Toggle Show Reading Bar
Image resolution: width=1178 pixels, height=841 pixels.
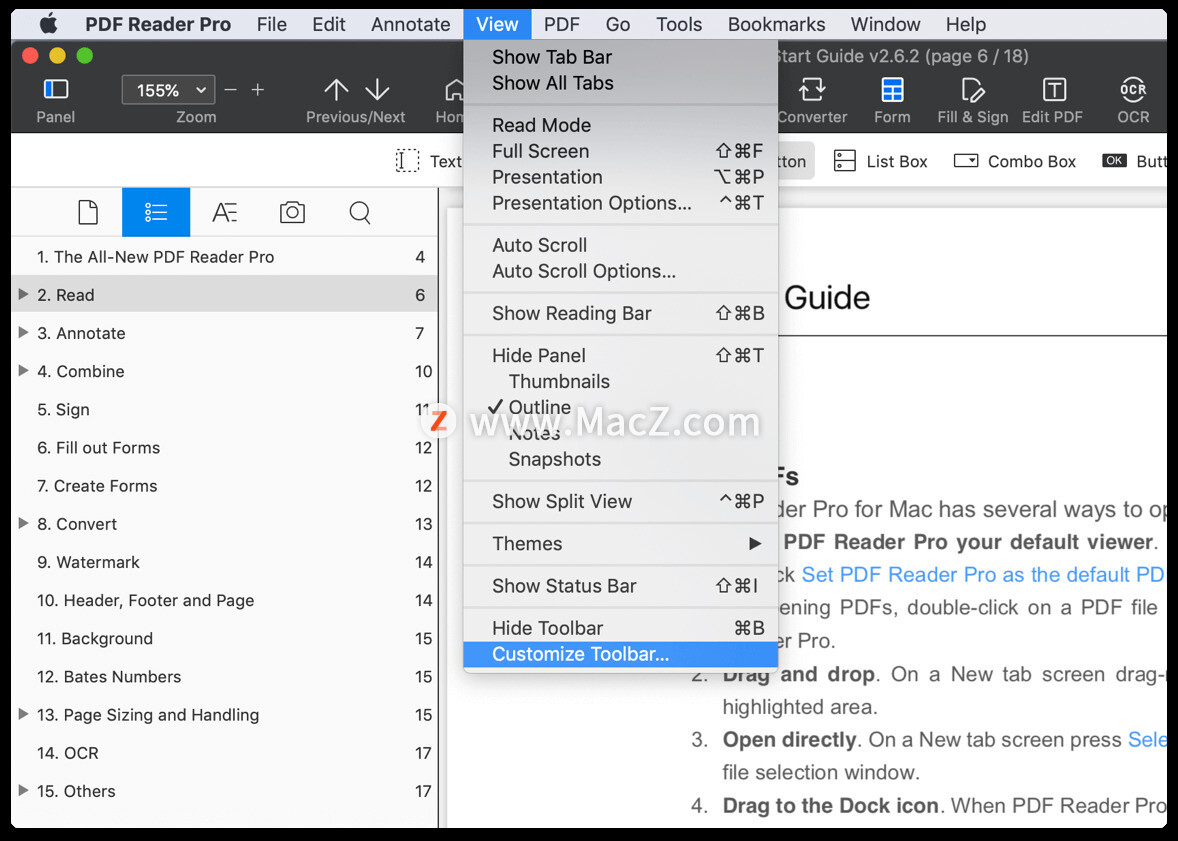tap(621, 313)
